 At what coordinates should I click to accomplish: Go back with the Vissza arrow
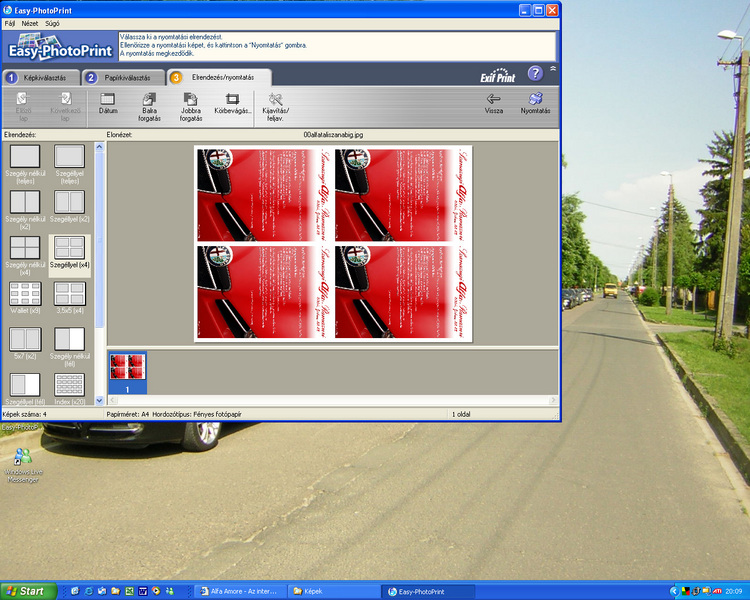pyautogui.click(x=494, y=103)
